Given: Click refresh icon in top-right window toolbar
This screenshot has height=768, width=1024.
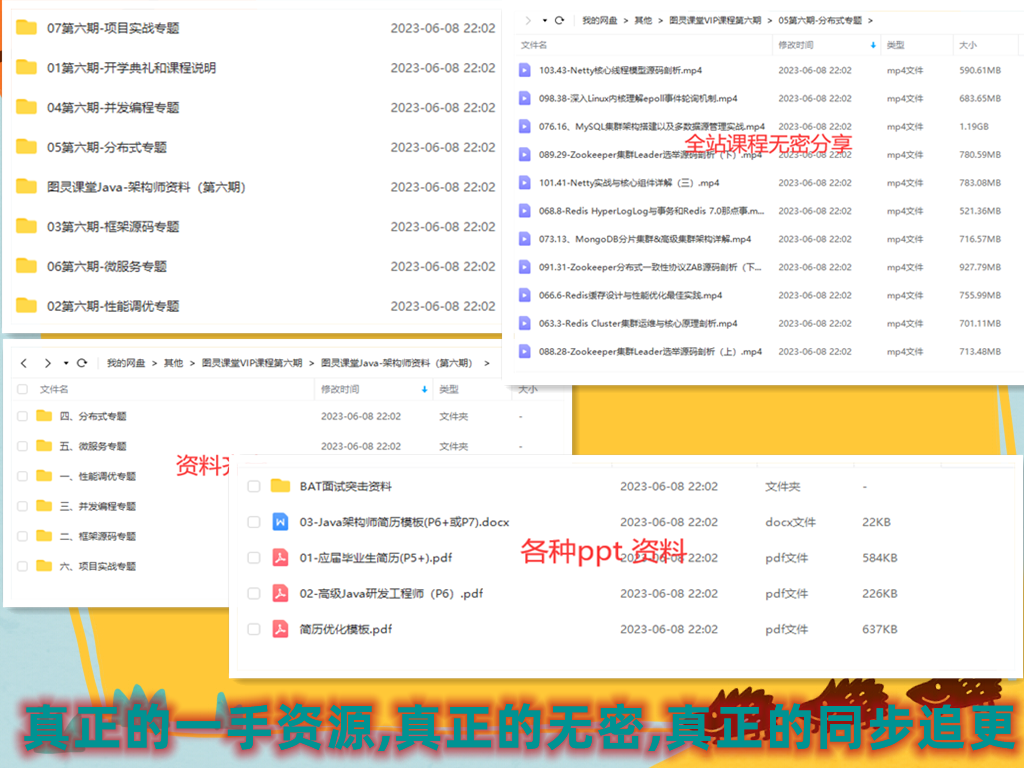Looking at the screenshot, I should point(559,20).
